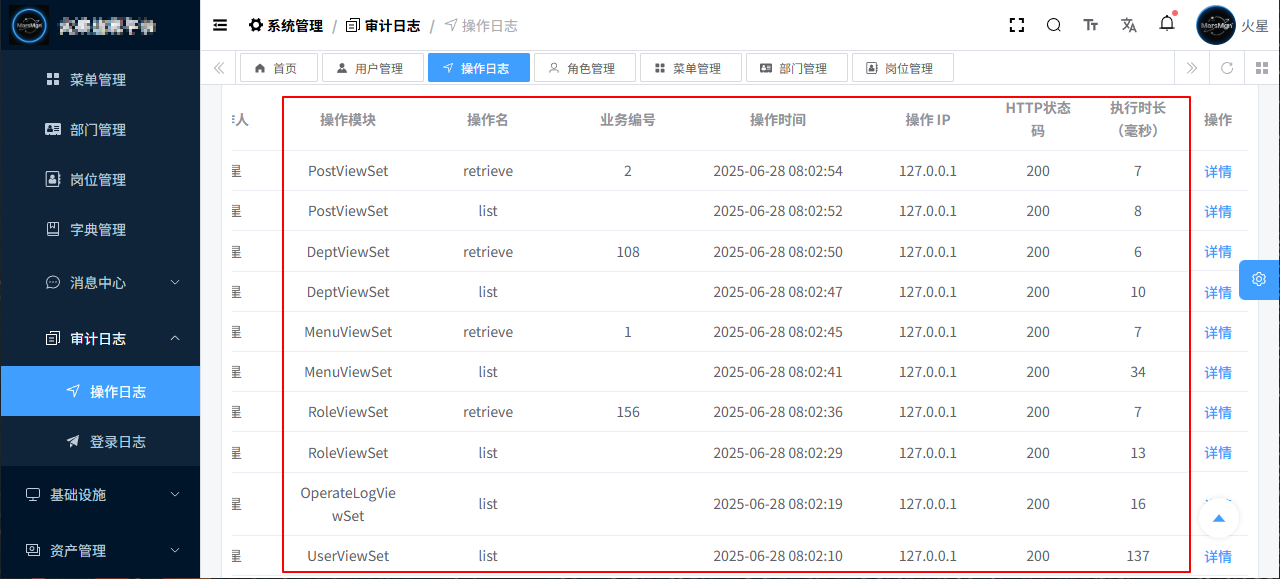Switch to the 用户管理 tab
Viewport: 1280px width, 579px height.
click(369, 68)
